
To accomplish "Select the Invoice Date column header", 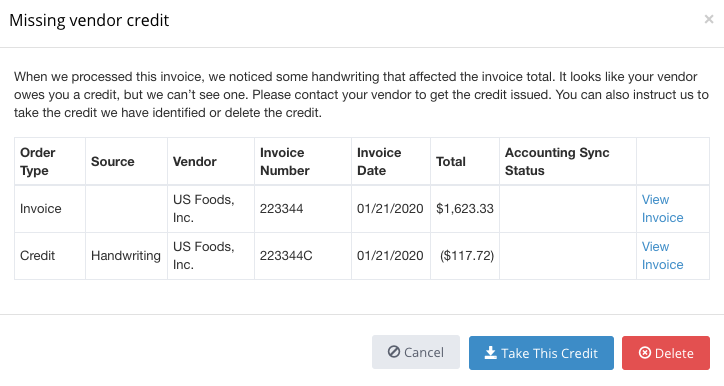I will (391, 162).
